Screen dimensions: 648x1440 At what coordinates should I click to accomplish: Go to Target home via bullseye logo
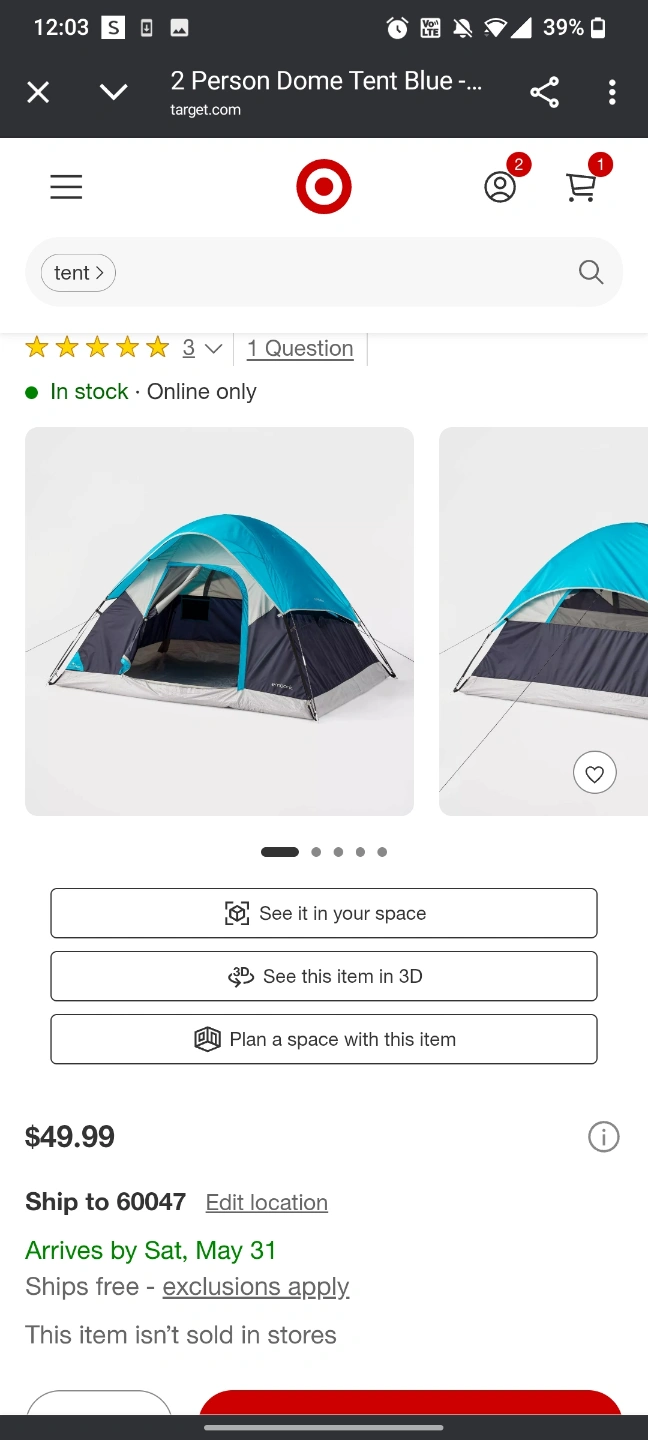tap(324, 187)
